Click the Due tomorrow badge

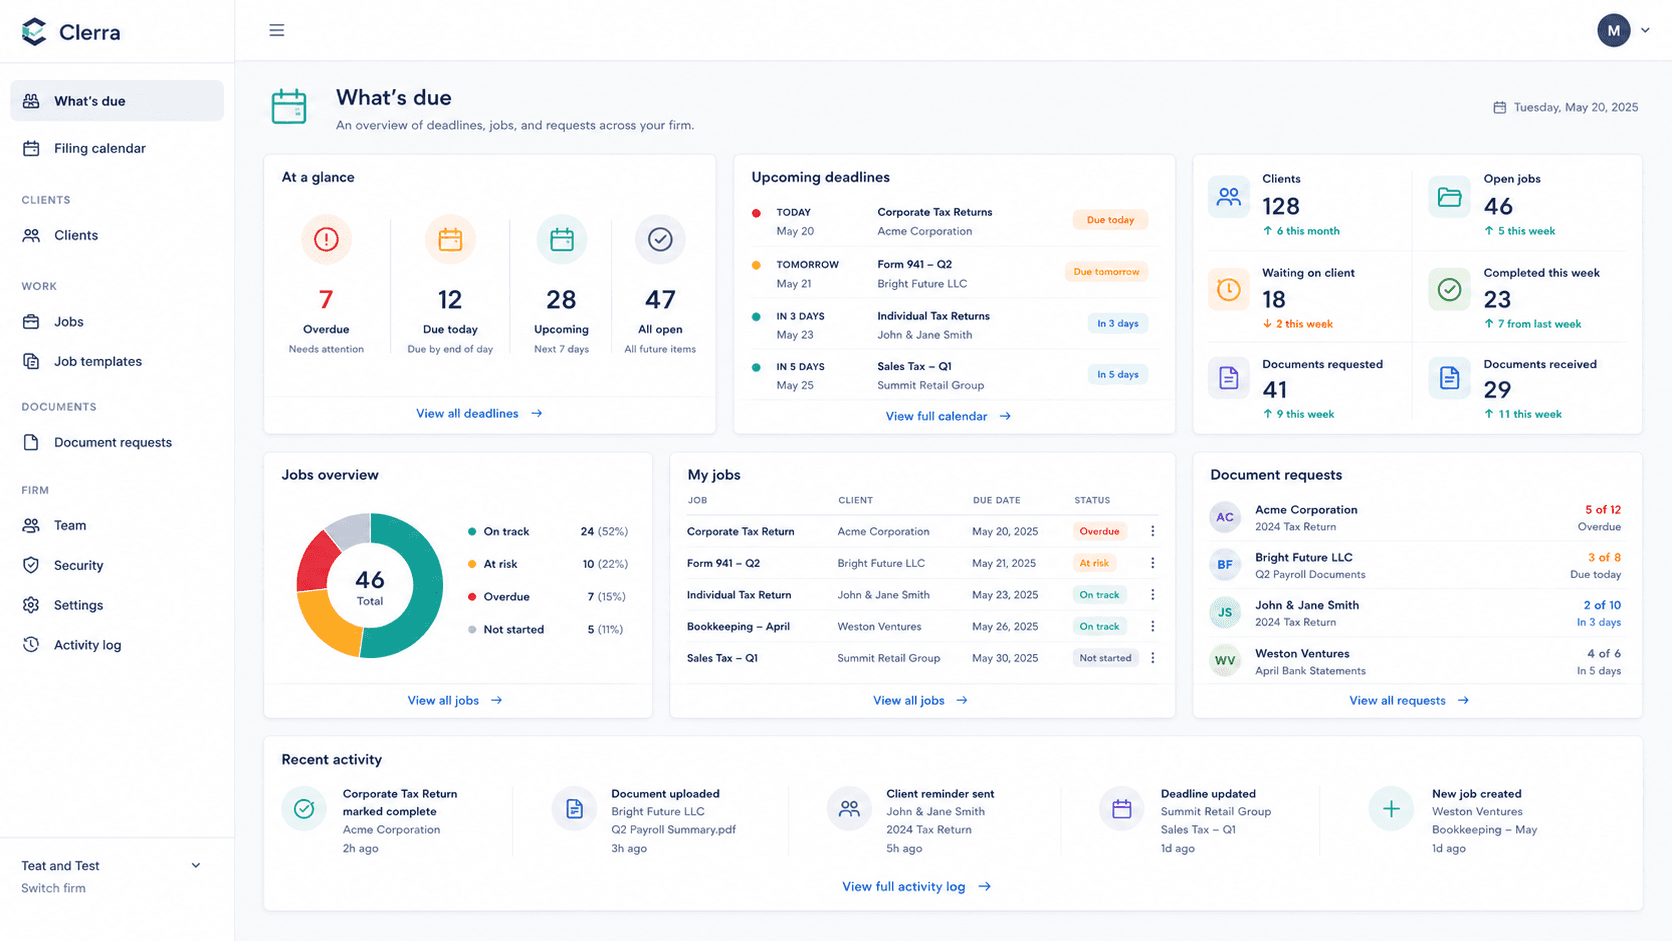[1106, 272]
